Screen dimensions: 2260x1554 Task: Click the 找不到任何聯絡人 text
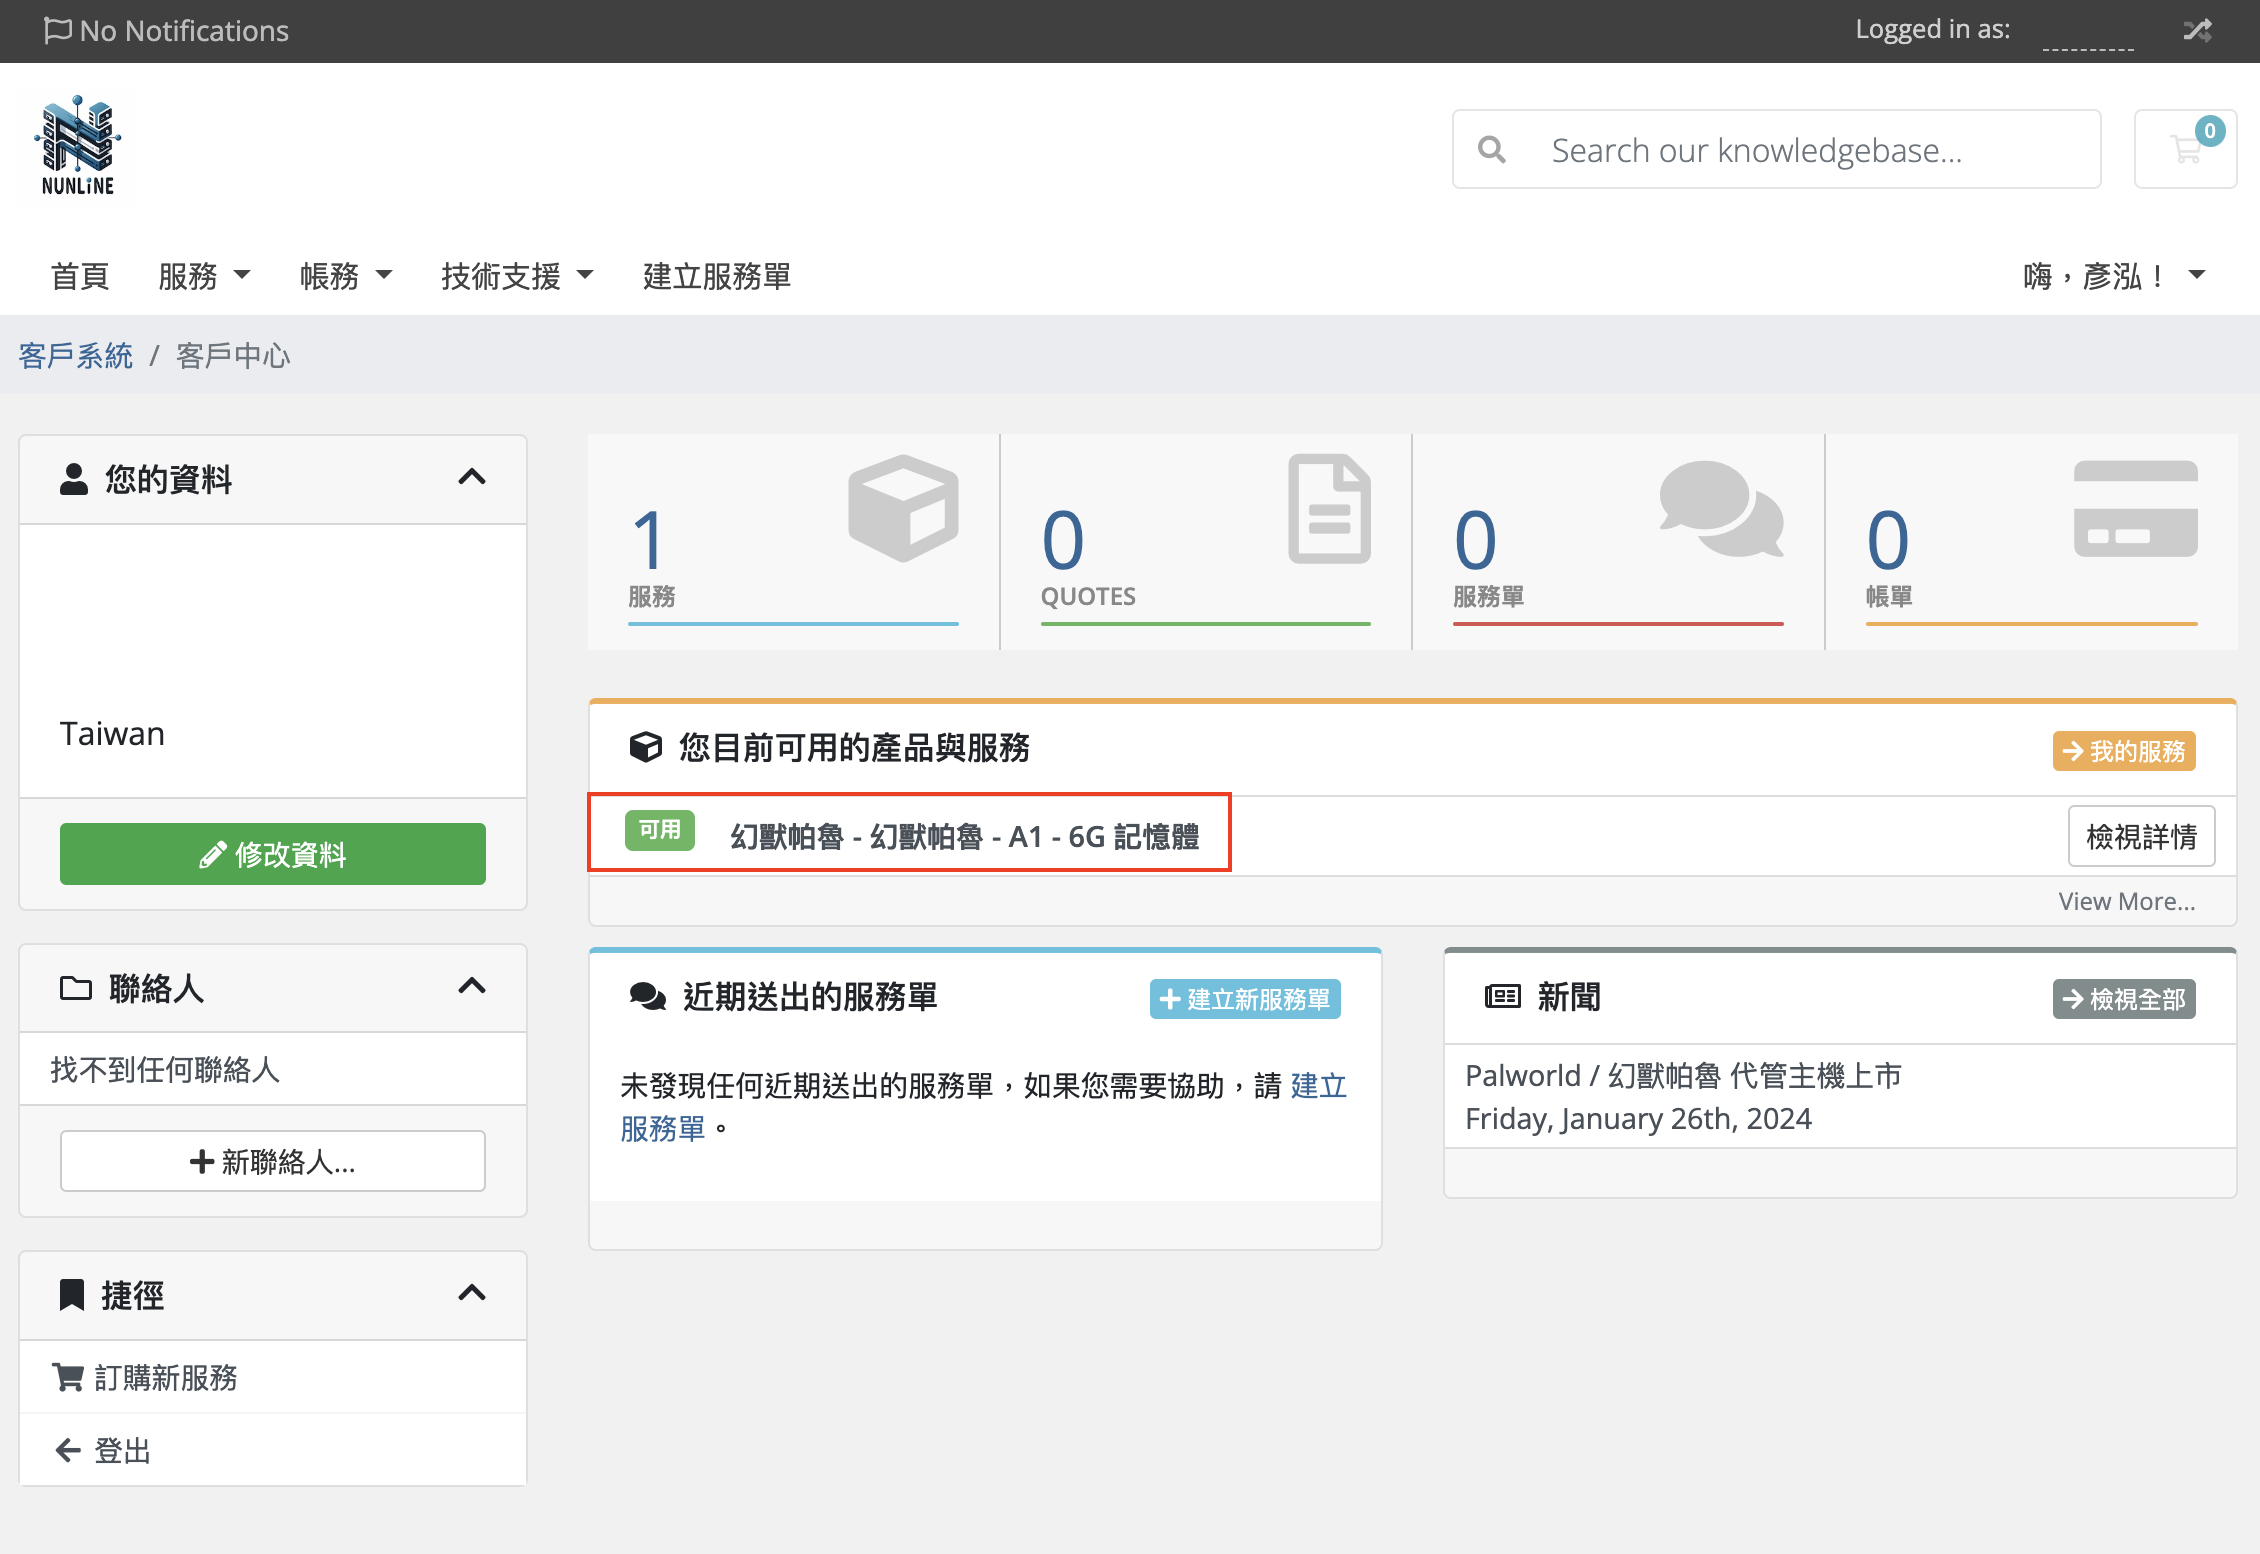coord(165,1069)
